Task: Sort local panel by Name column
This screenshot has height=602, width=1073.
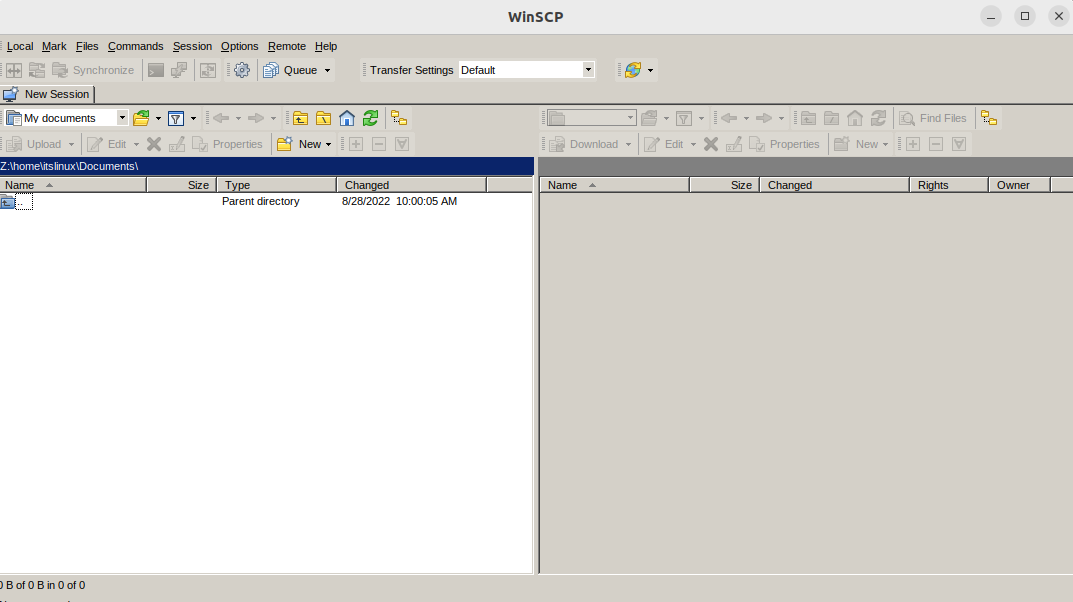Action: pos(73,185)
